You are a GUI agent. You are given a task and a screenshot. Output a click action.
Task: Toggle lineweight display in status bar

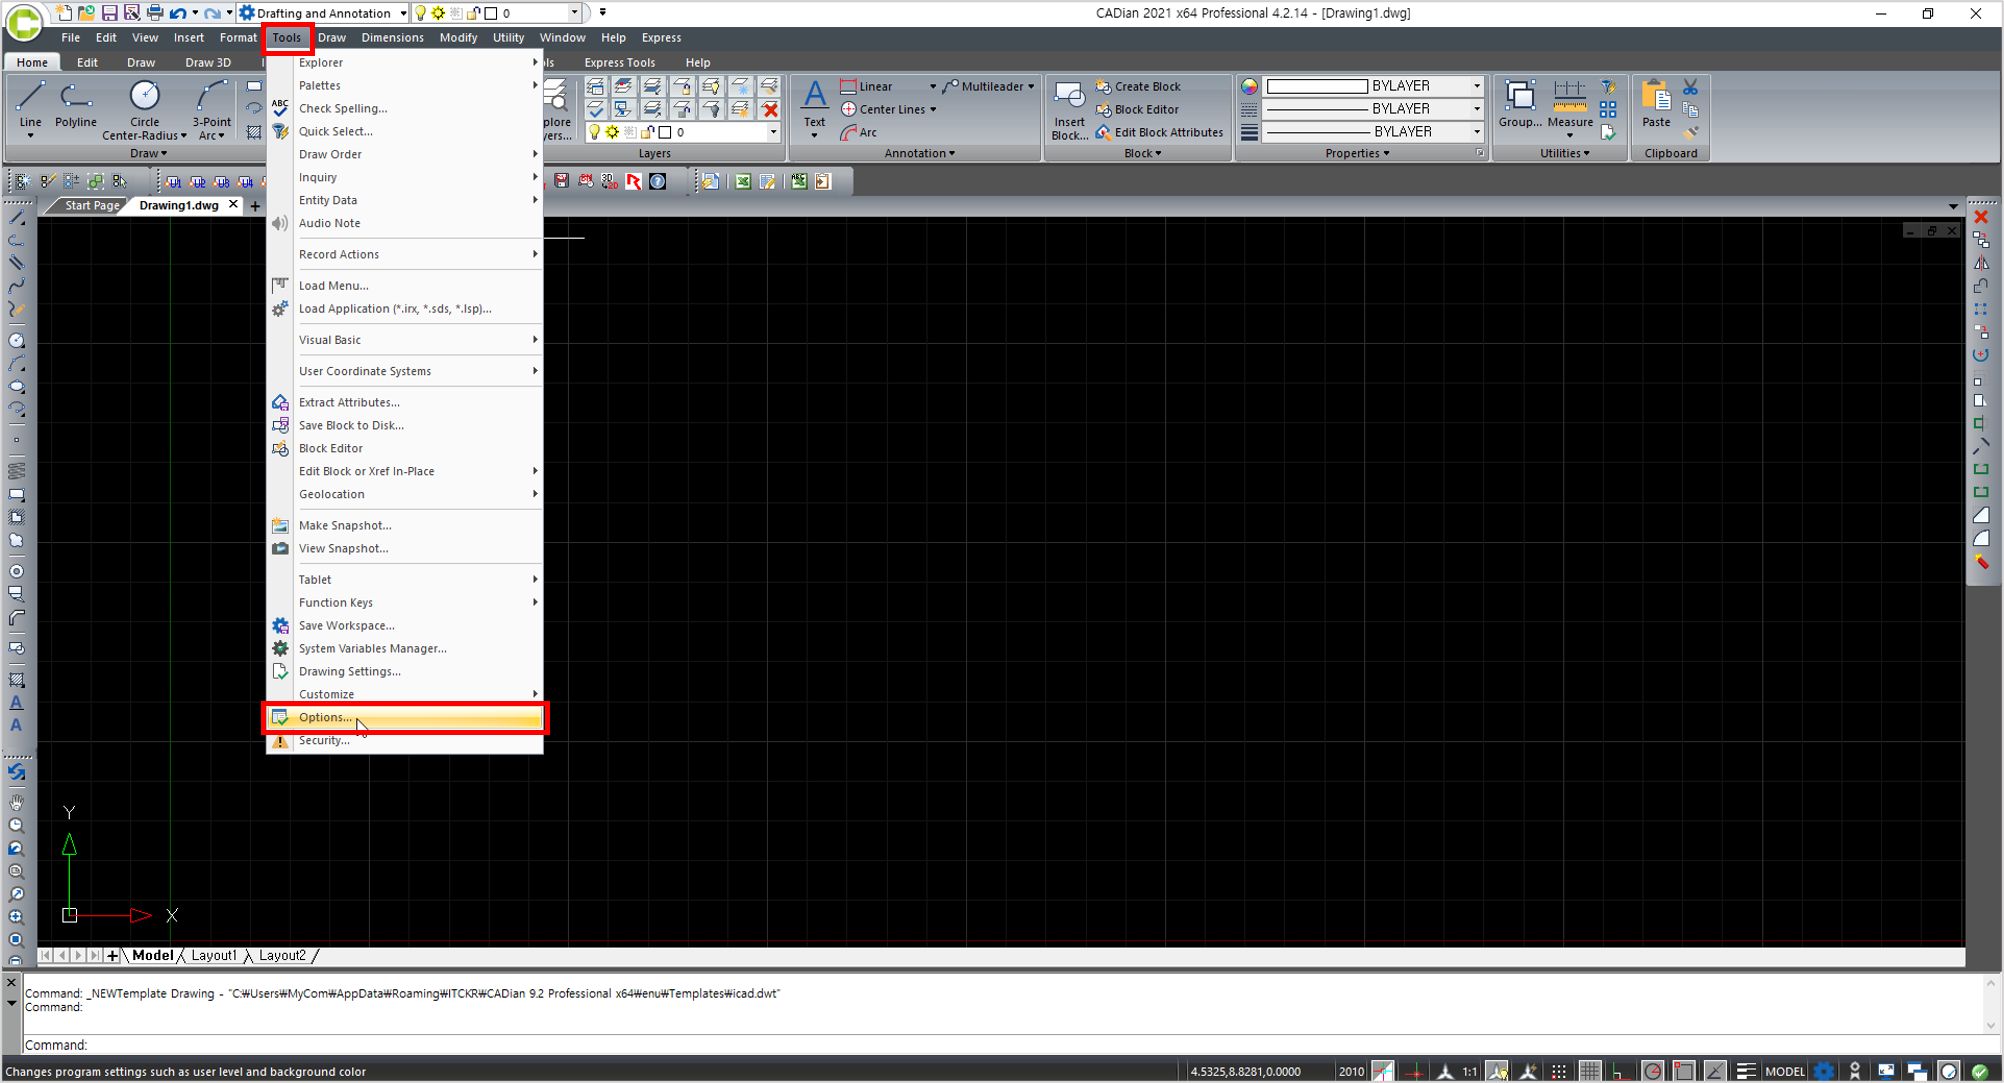[x=1746, y=1071]
